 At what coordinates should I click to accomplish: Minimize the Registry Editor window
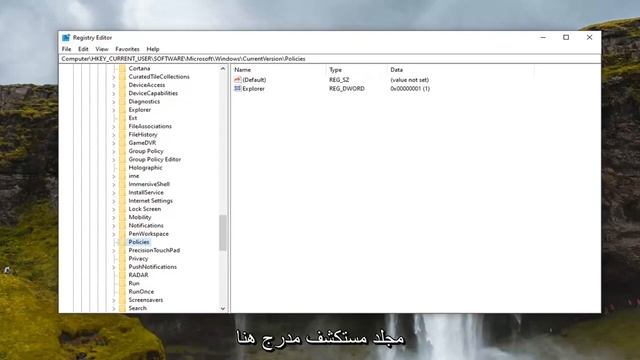coord(543,38)
